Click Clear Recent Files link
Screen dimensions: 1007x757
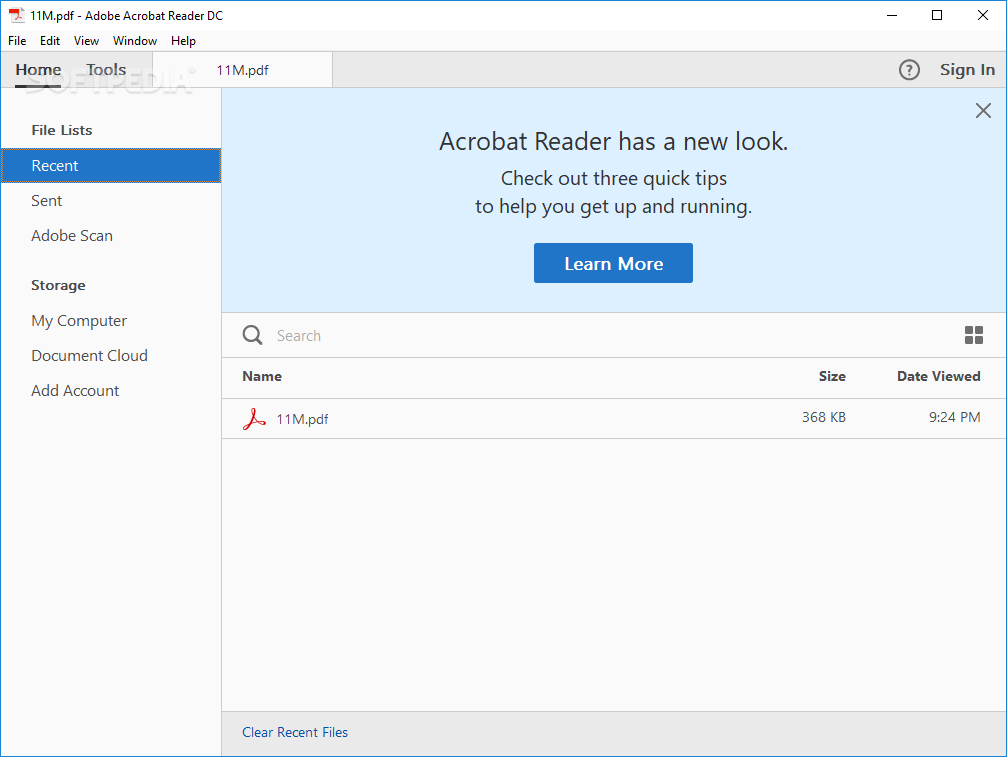click(x=295, y=733)
